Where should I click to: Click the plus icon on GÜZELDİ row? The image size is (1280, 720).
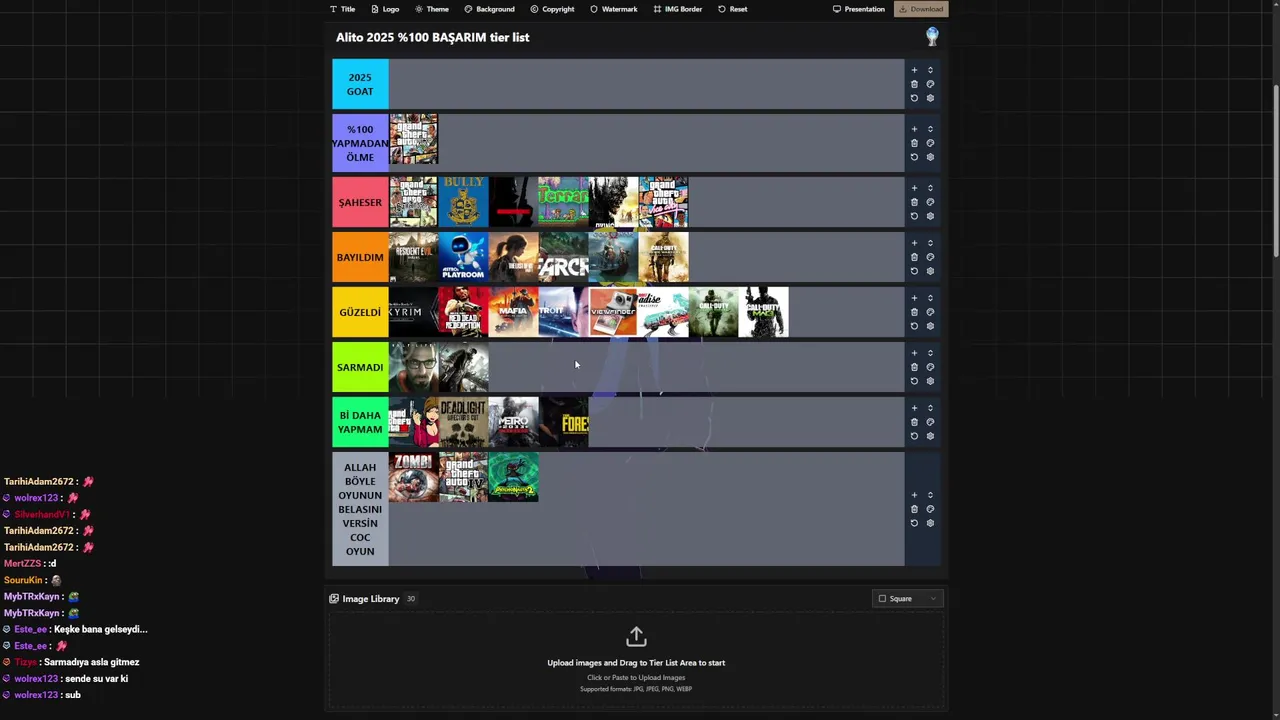pyautogui.click(x=914, y=298)
